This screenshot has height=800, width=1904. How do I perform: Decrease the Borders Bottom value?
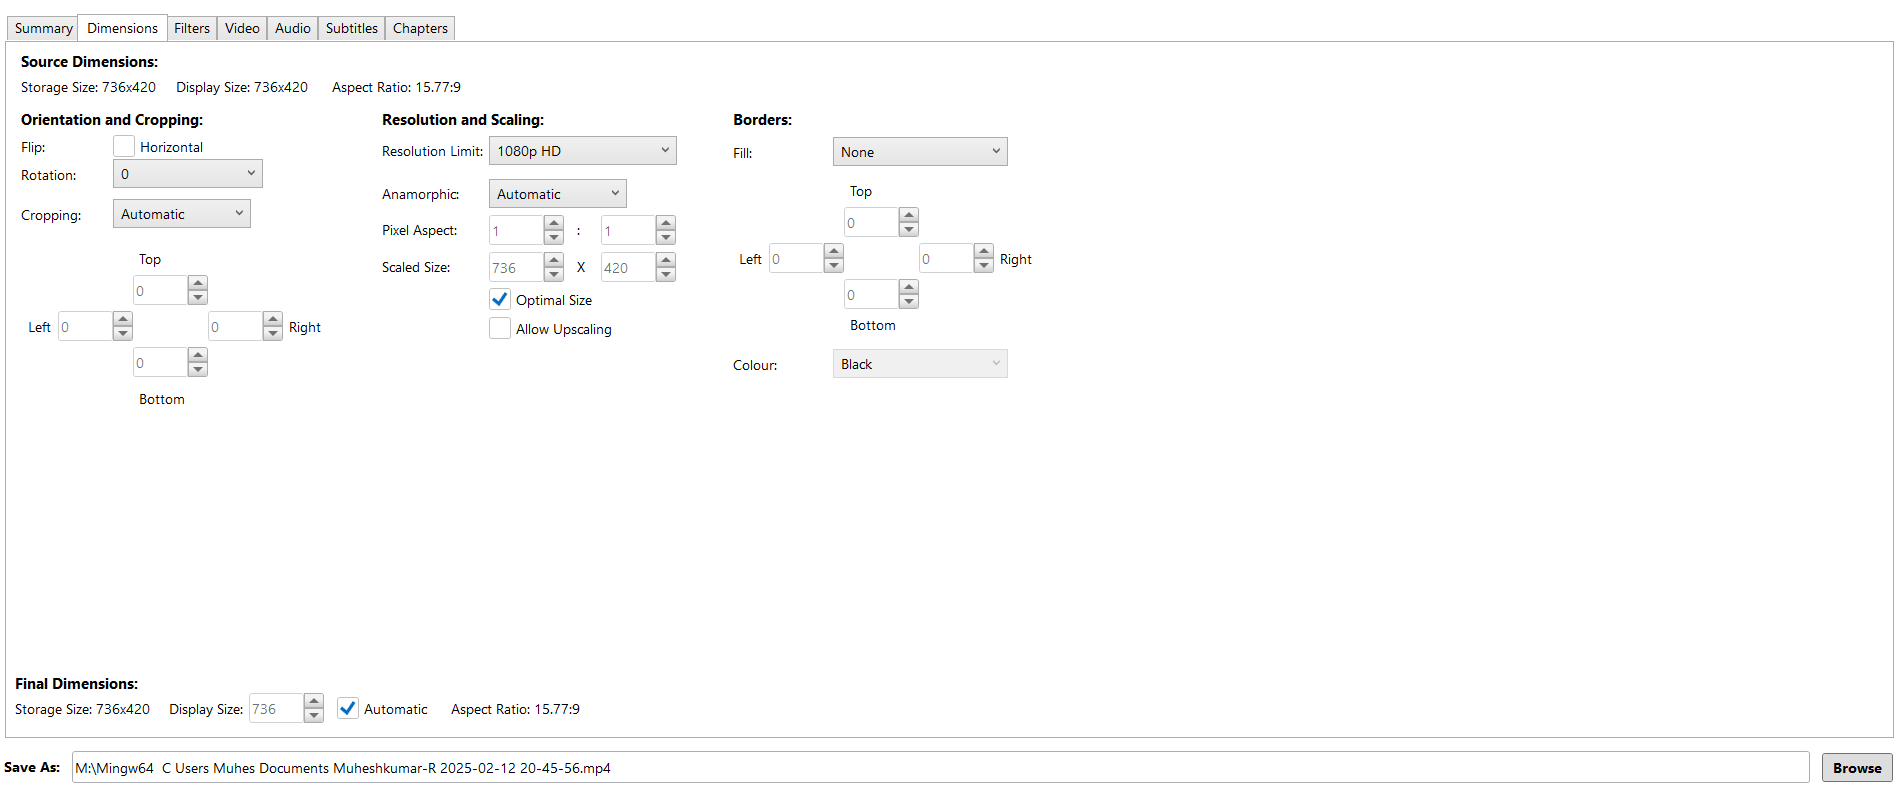click(x=909, y=301)
